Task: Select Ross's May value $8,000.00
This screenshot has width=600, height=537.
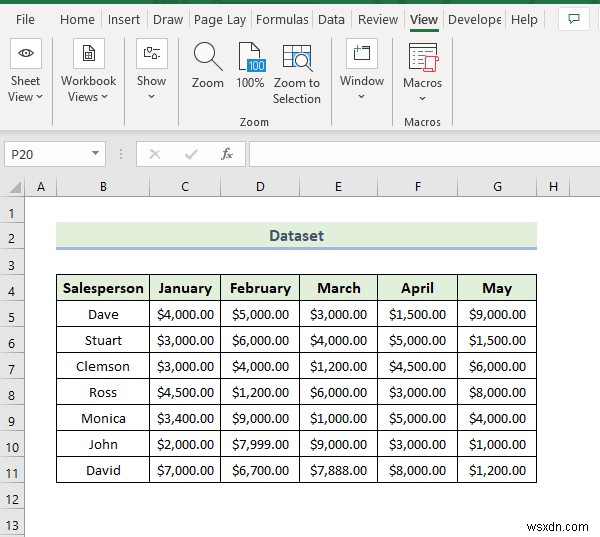Action: point(497,392)
